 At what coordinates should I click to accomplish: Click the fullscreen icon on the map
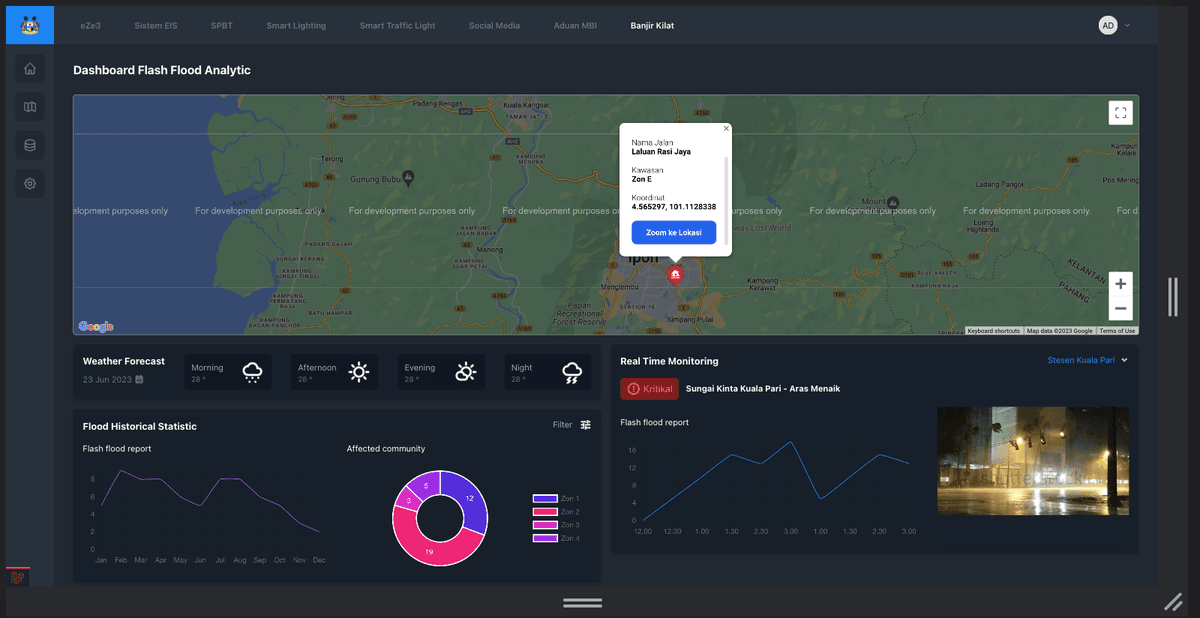tap(1120, 112)
